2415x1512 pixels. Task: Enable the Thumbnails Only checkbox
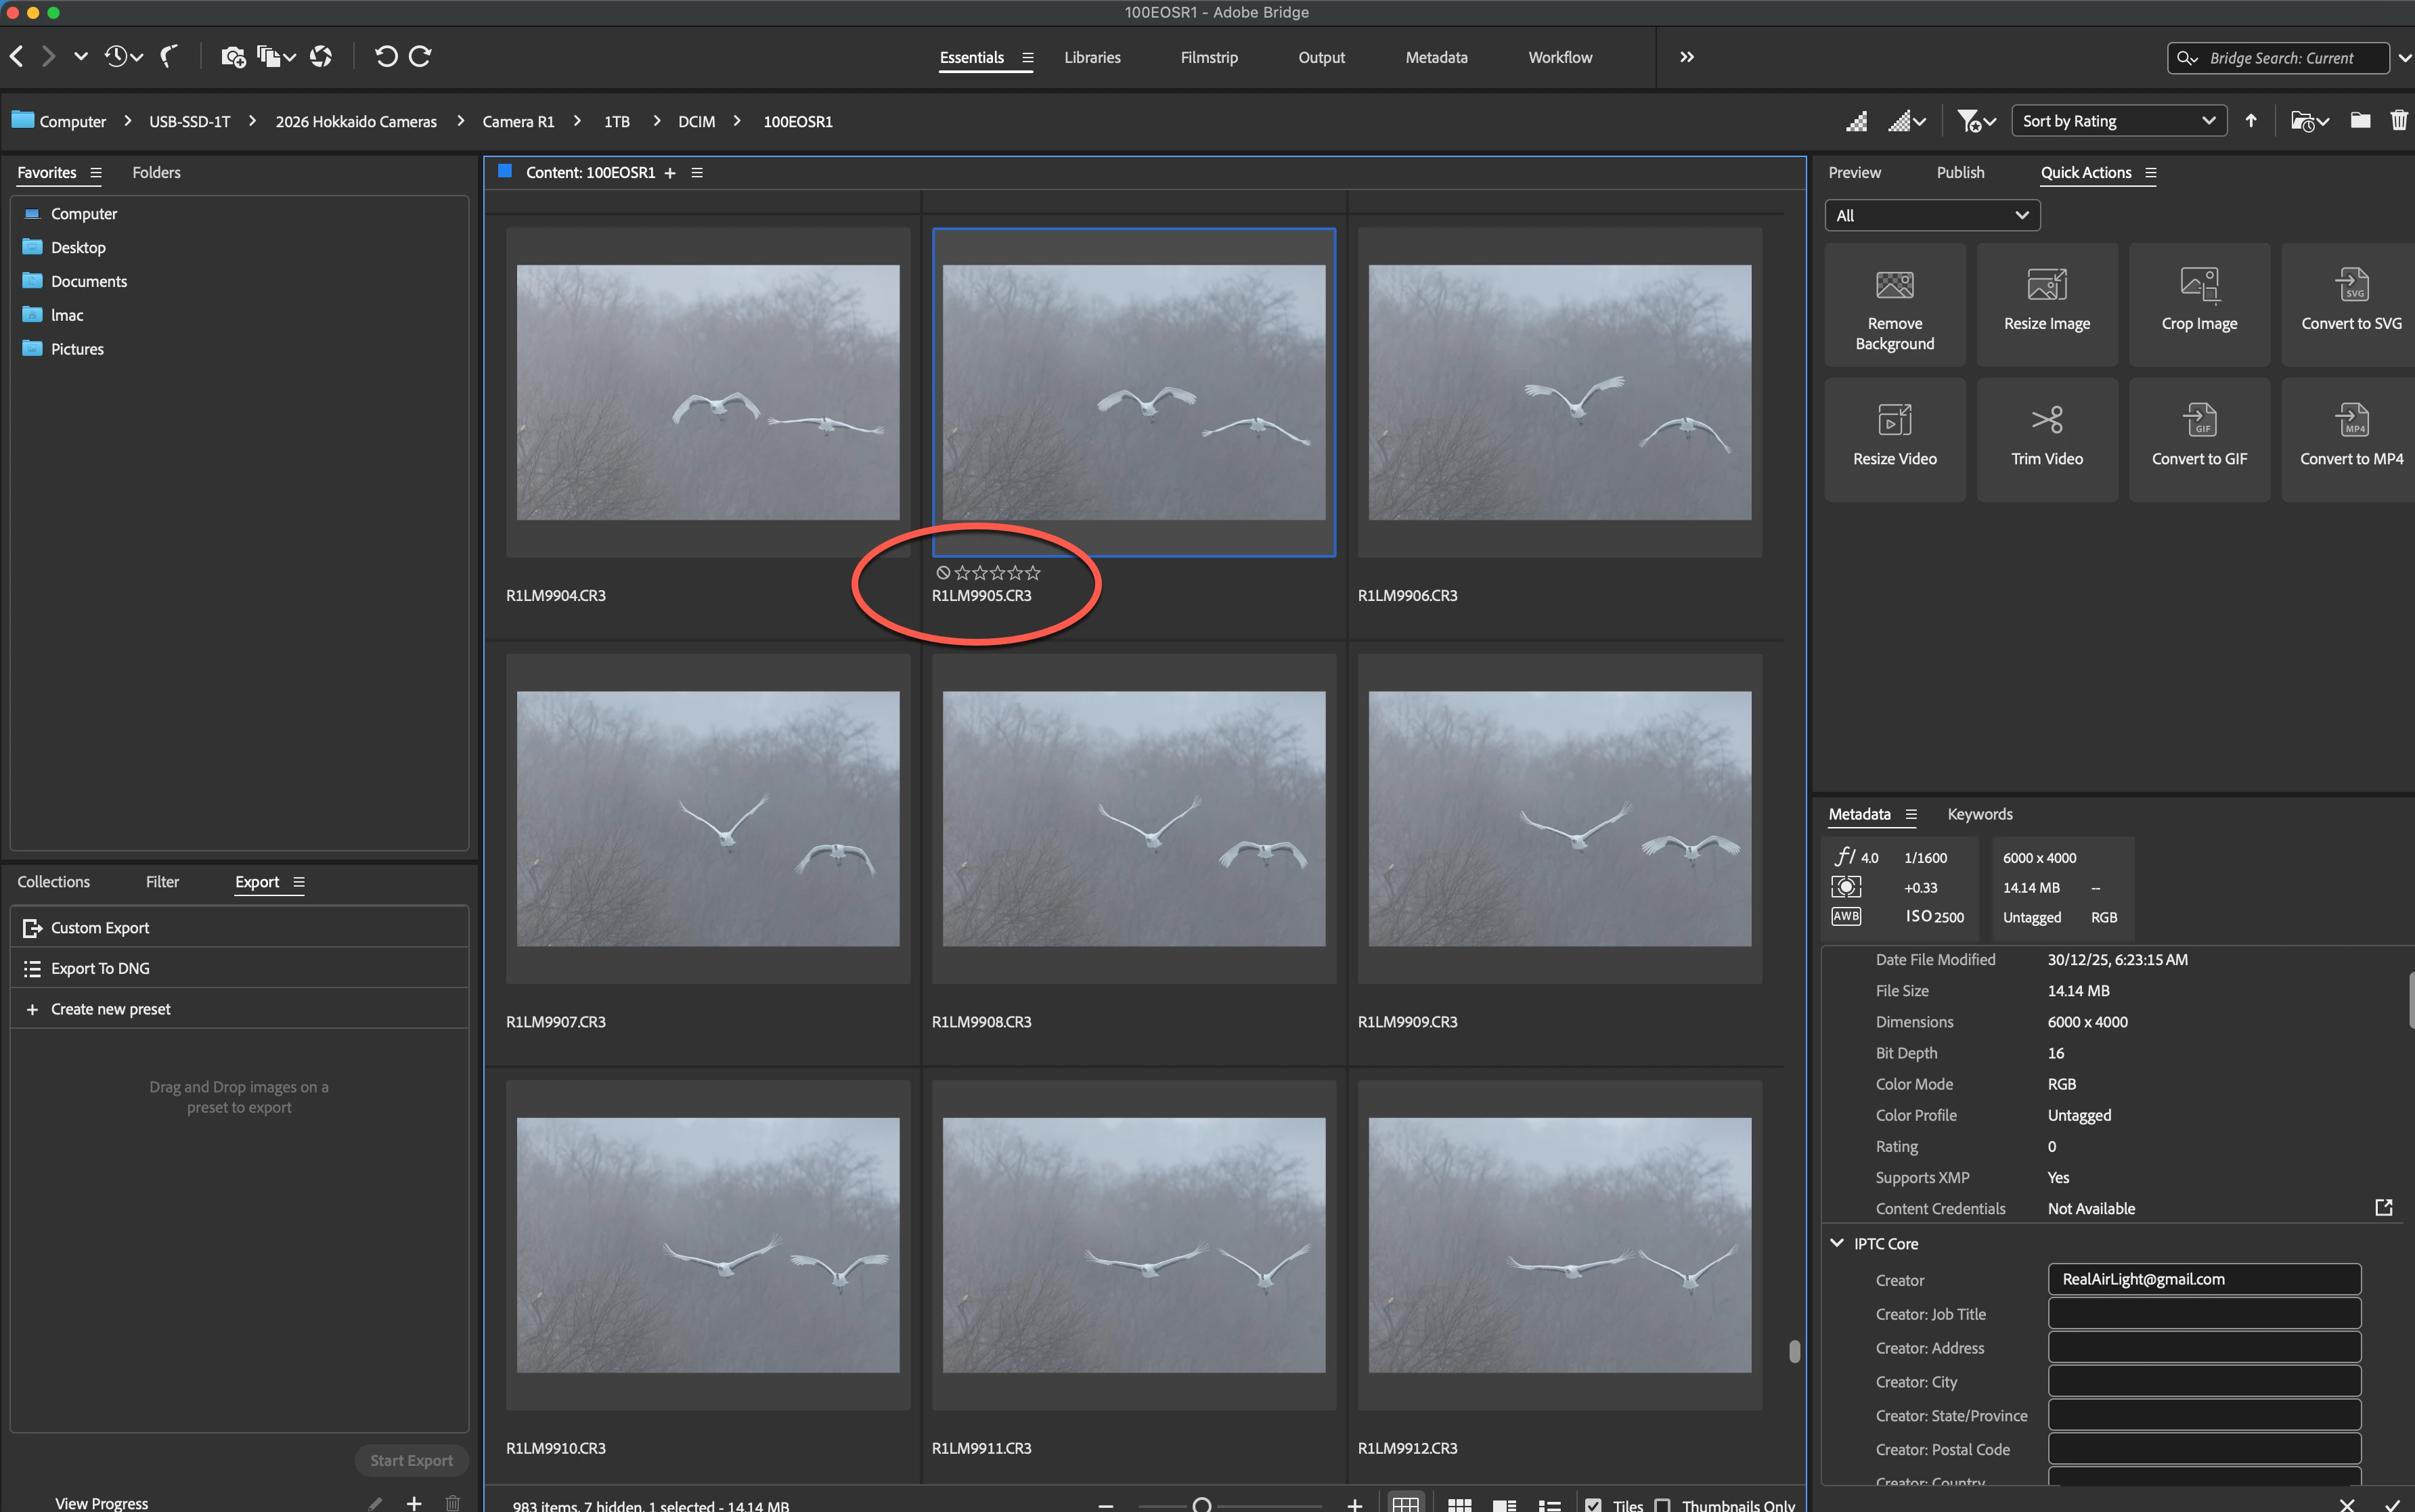tap(1662, 1504)
